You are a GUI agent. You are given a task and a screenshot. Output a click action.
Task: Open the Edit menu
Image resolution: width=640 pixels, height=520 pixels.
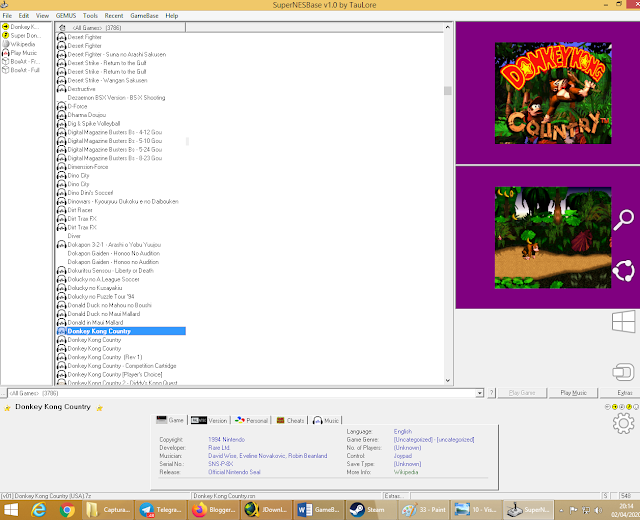24,16
